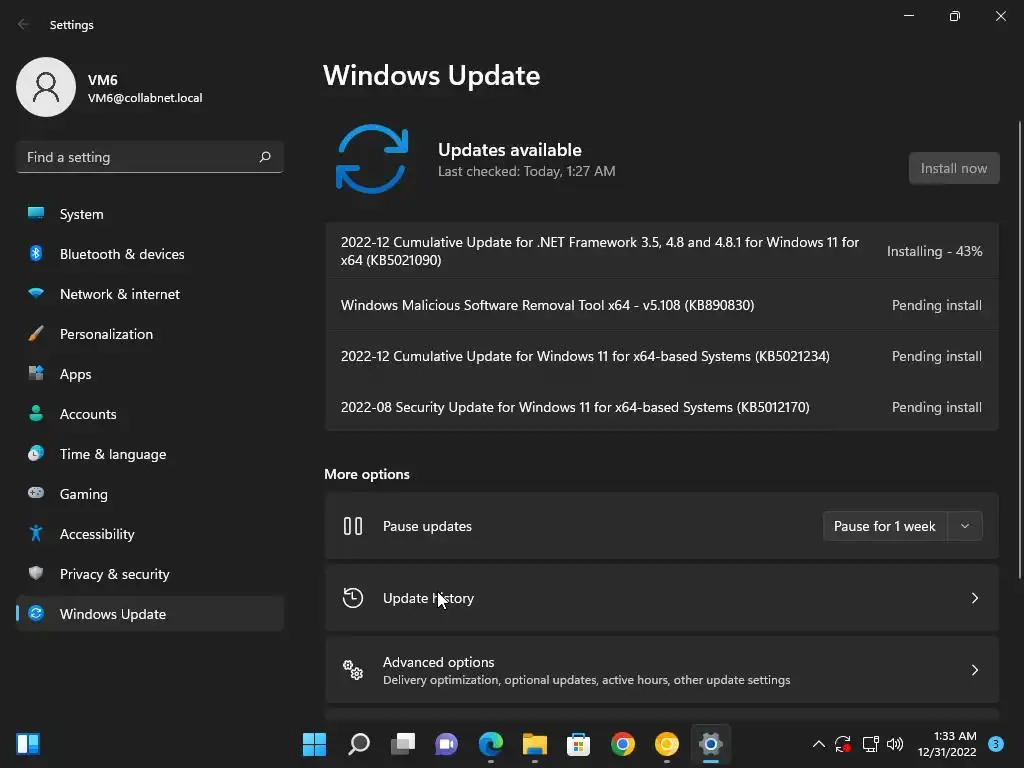The image size is (1024, 768).
Task: Select Time & language in sidebar
Action: (x=150, y=453)
